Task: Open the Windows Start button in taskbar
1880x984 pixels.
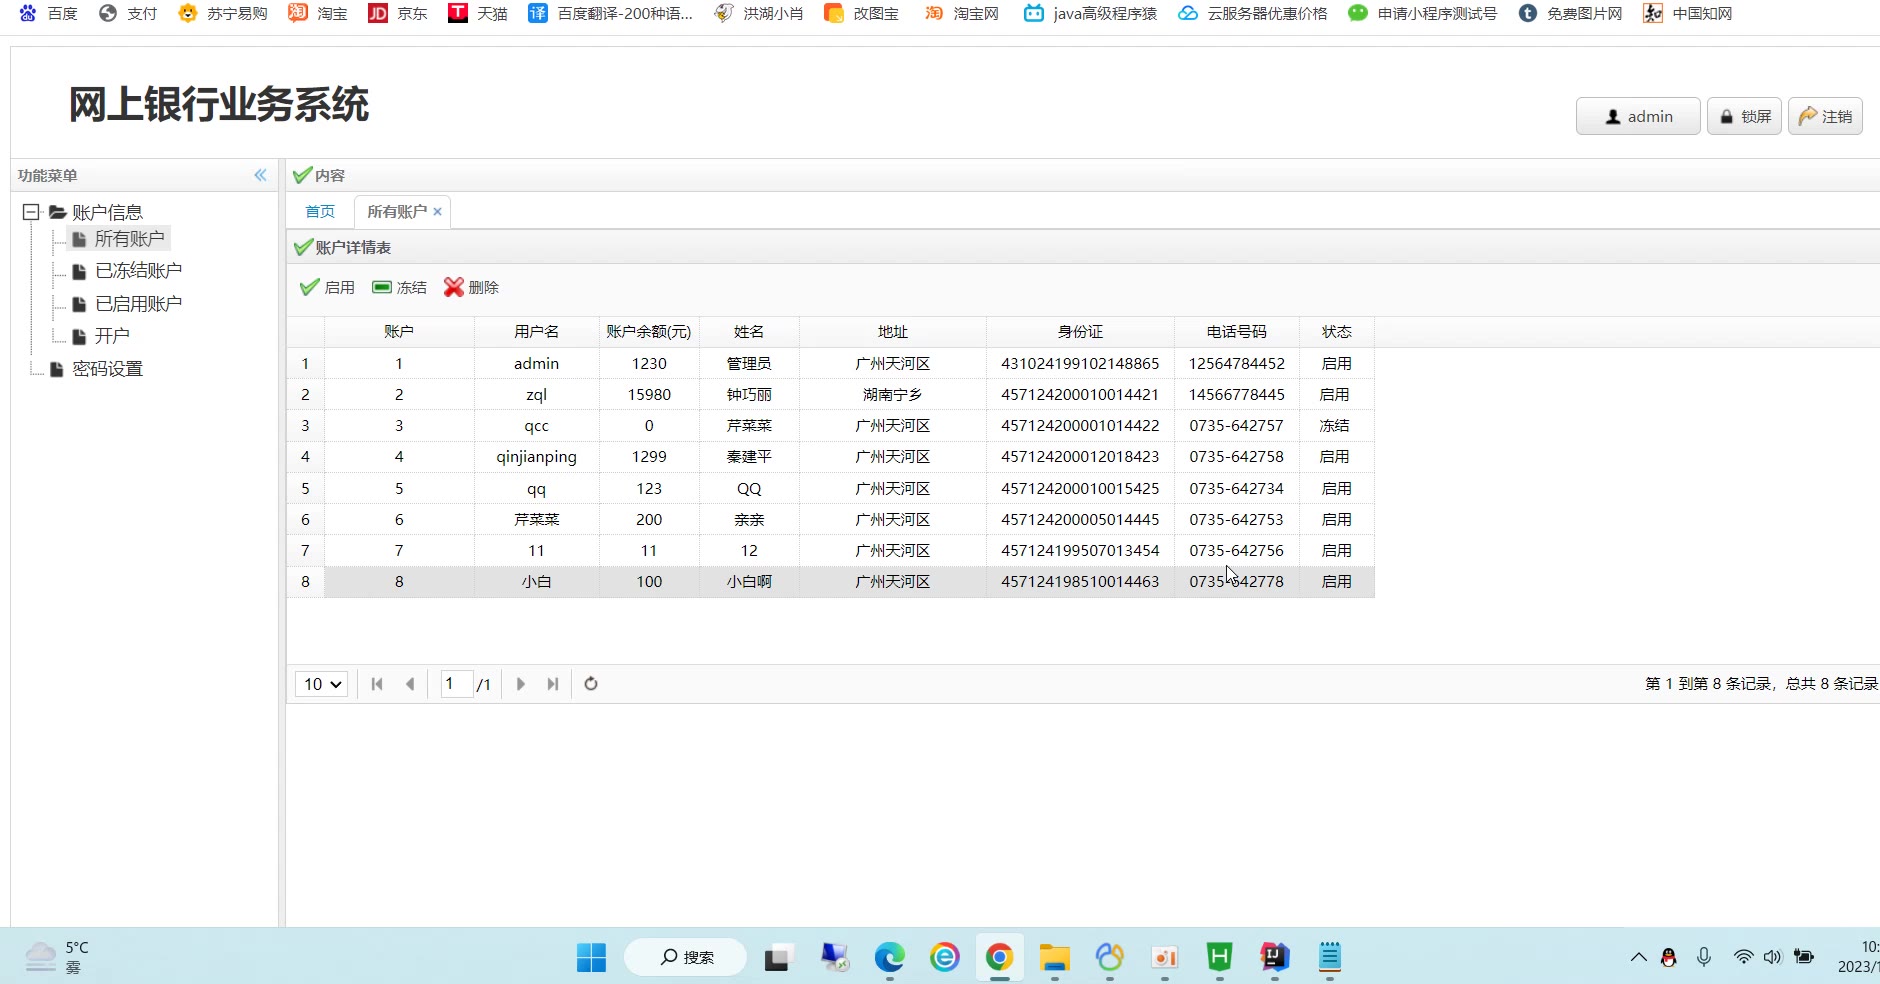Action: pos(591,958)
